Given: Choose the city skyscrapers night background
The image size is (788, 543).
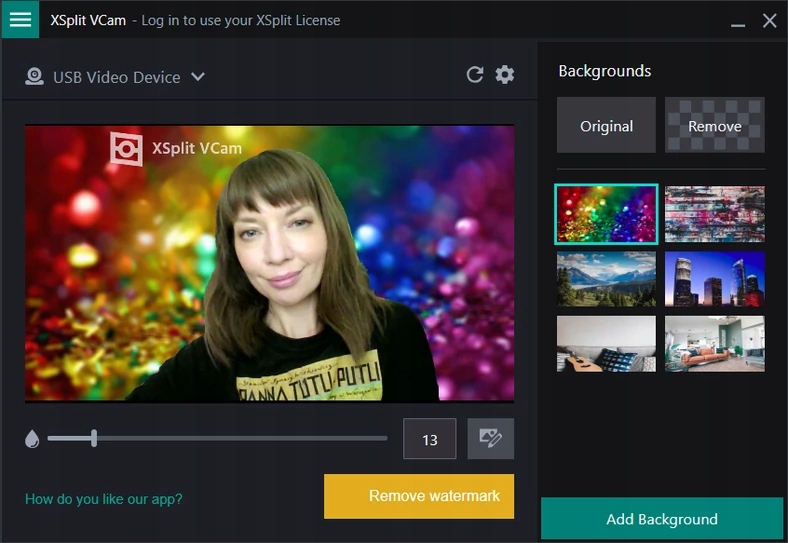Looking at the screenshot, I should [715, 279].
